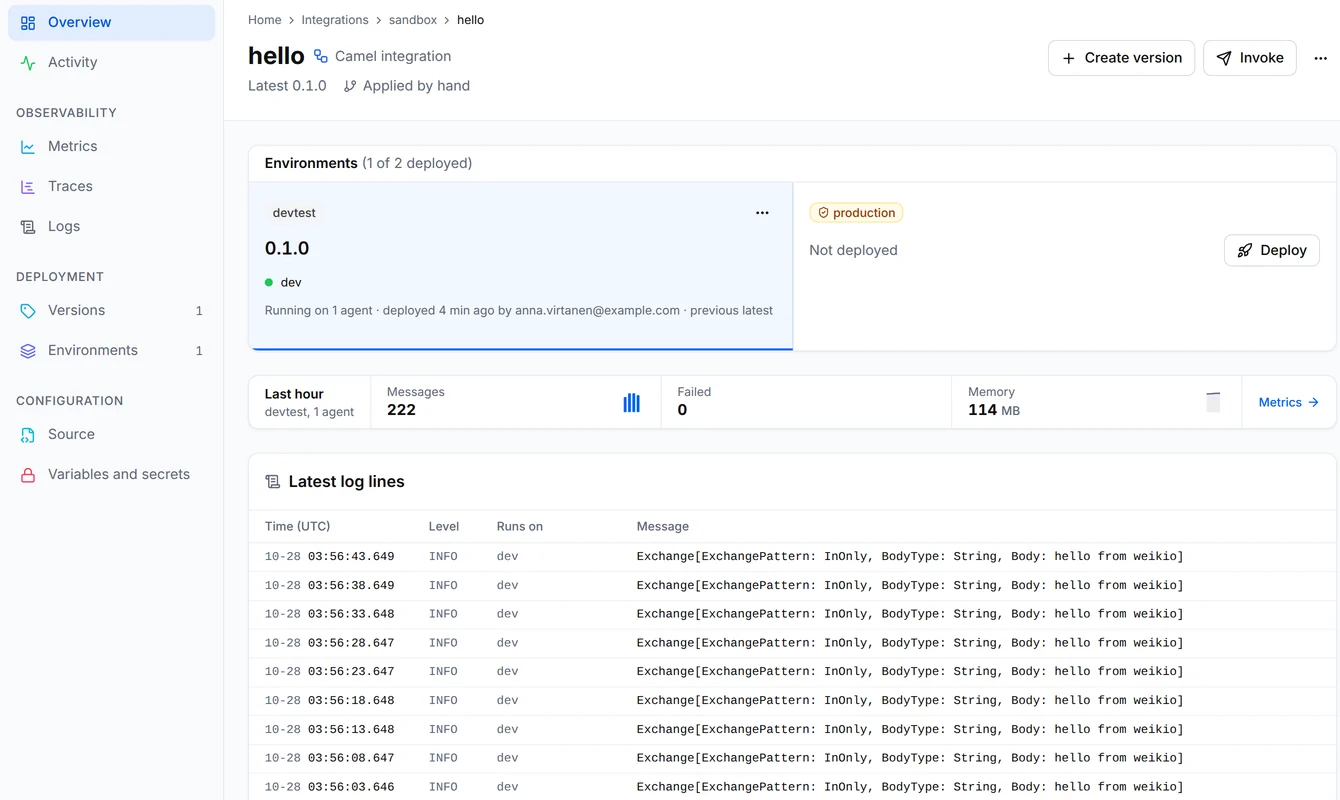
Task: Click the Logs sidebar icon
Action: coord(28,227)
